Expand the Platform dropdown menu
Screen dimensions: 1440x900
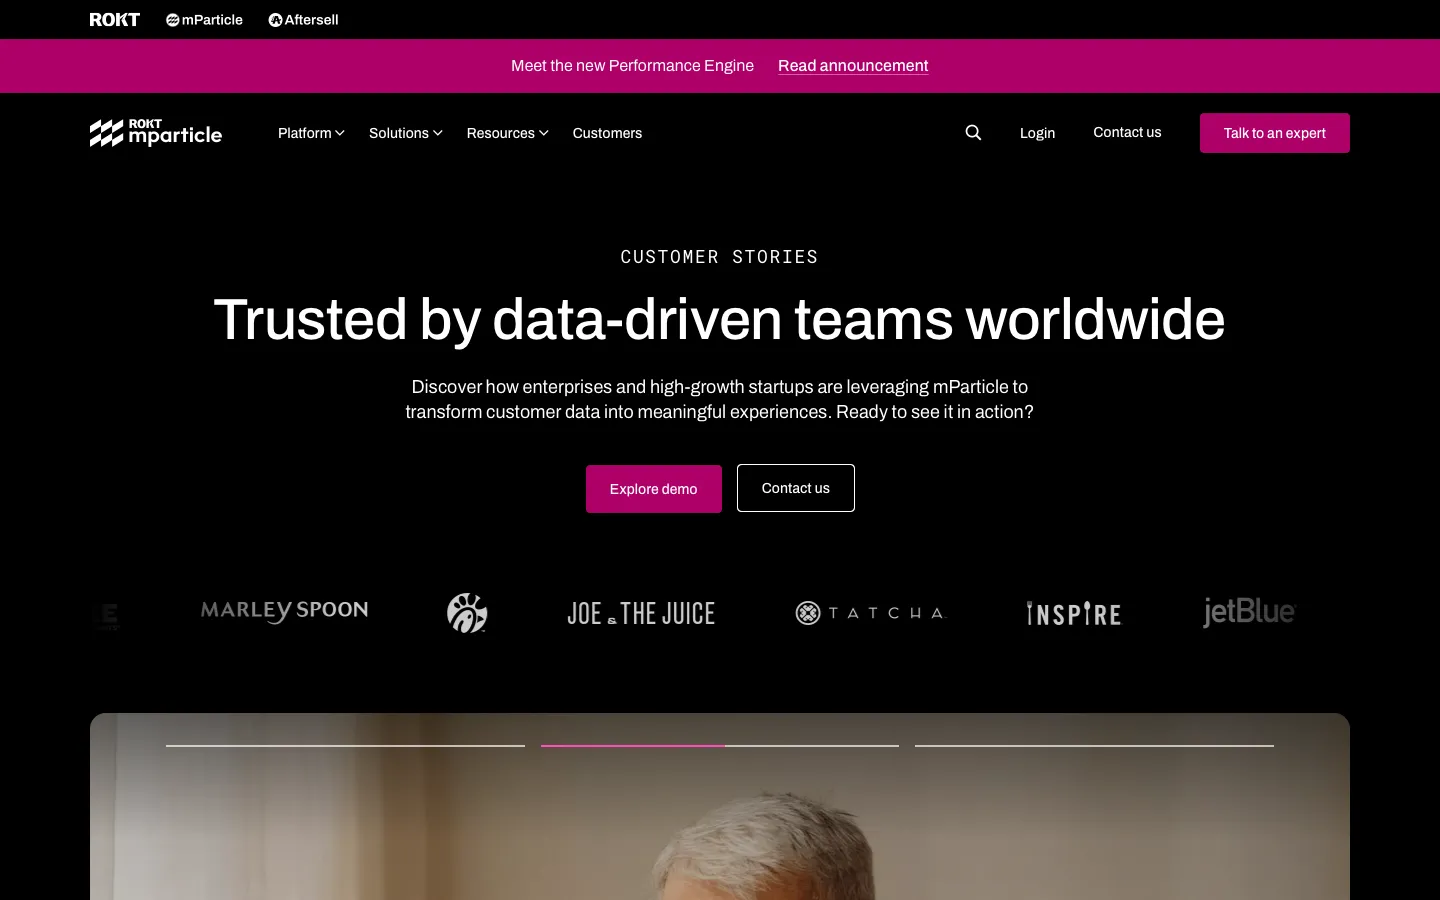[x=311, y=133]
